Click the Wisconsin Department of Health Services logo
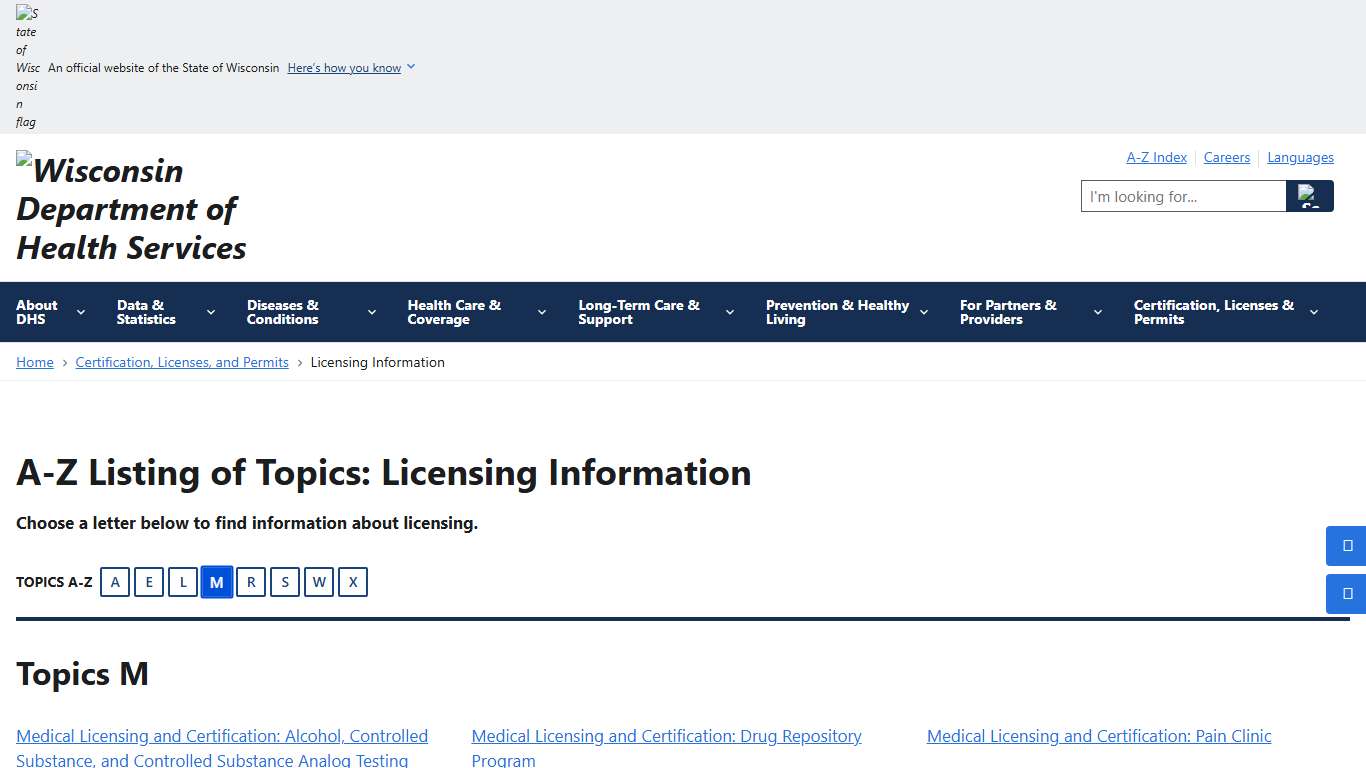 (128, 209)
